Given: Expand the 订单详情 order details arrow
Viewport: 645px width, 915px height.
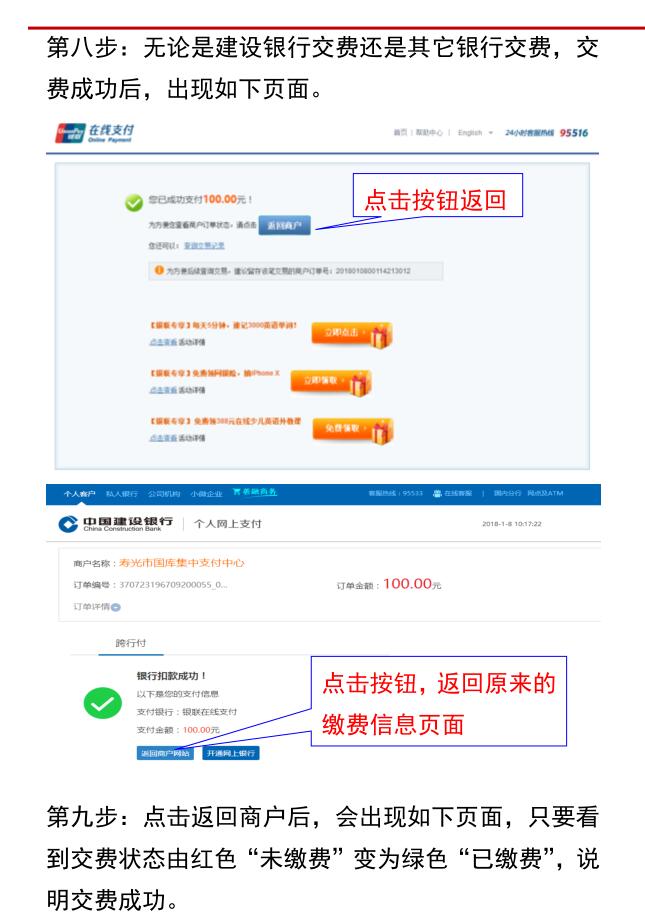Looking at the screenshot, I should pos(116,607).
